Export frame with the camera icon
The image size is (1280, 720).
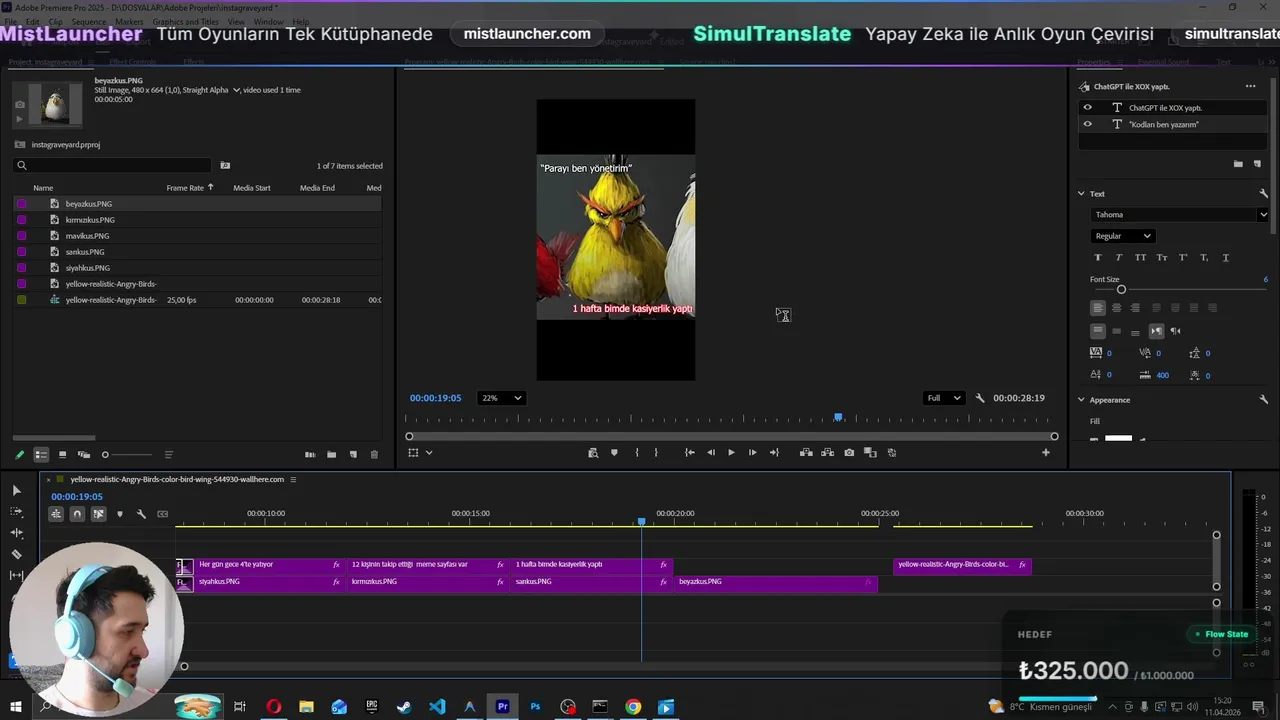(849, 453)
